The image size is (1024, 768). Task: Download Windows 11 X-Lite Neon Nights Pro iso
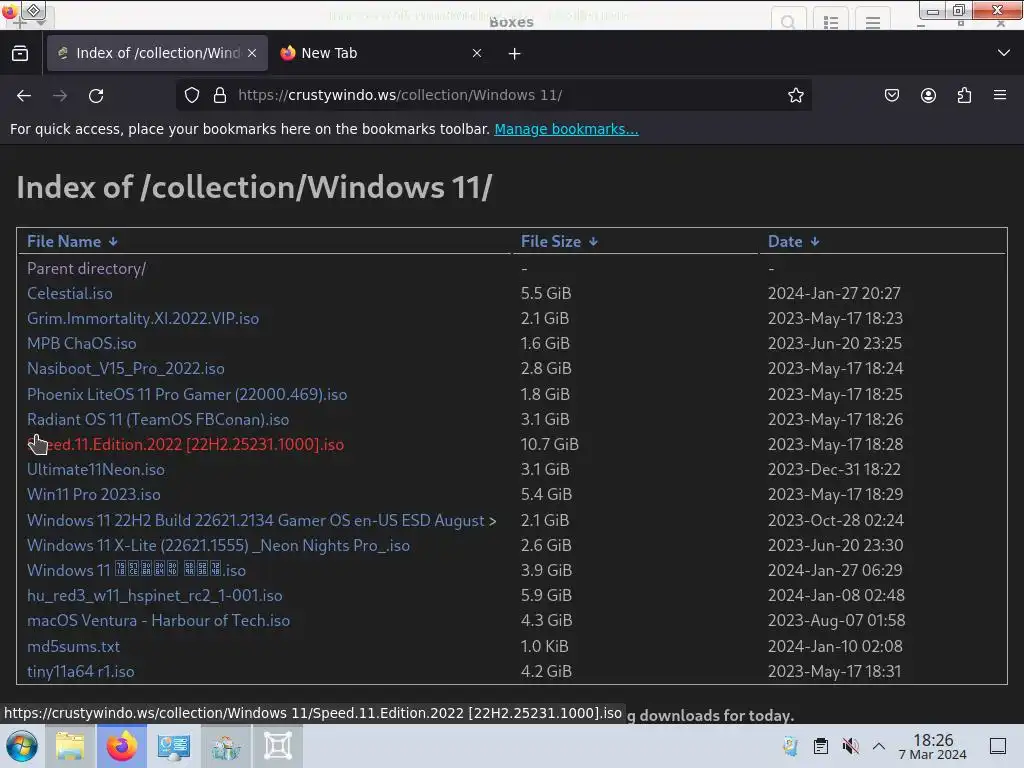(x=218, y=545)
